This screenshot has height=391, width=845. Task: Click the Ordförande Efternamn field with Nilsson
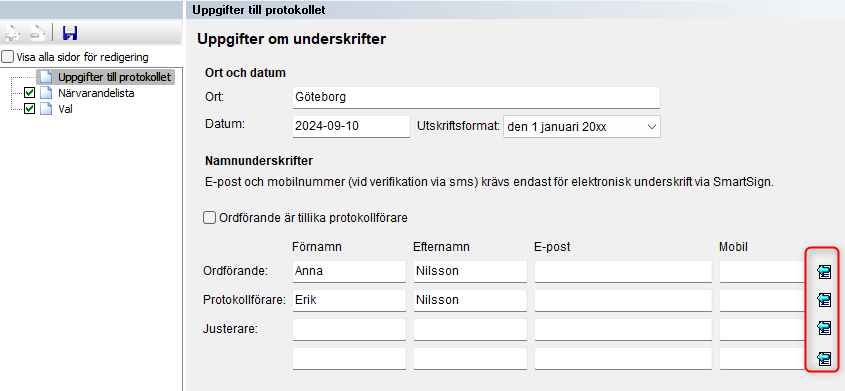470,271
